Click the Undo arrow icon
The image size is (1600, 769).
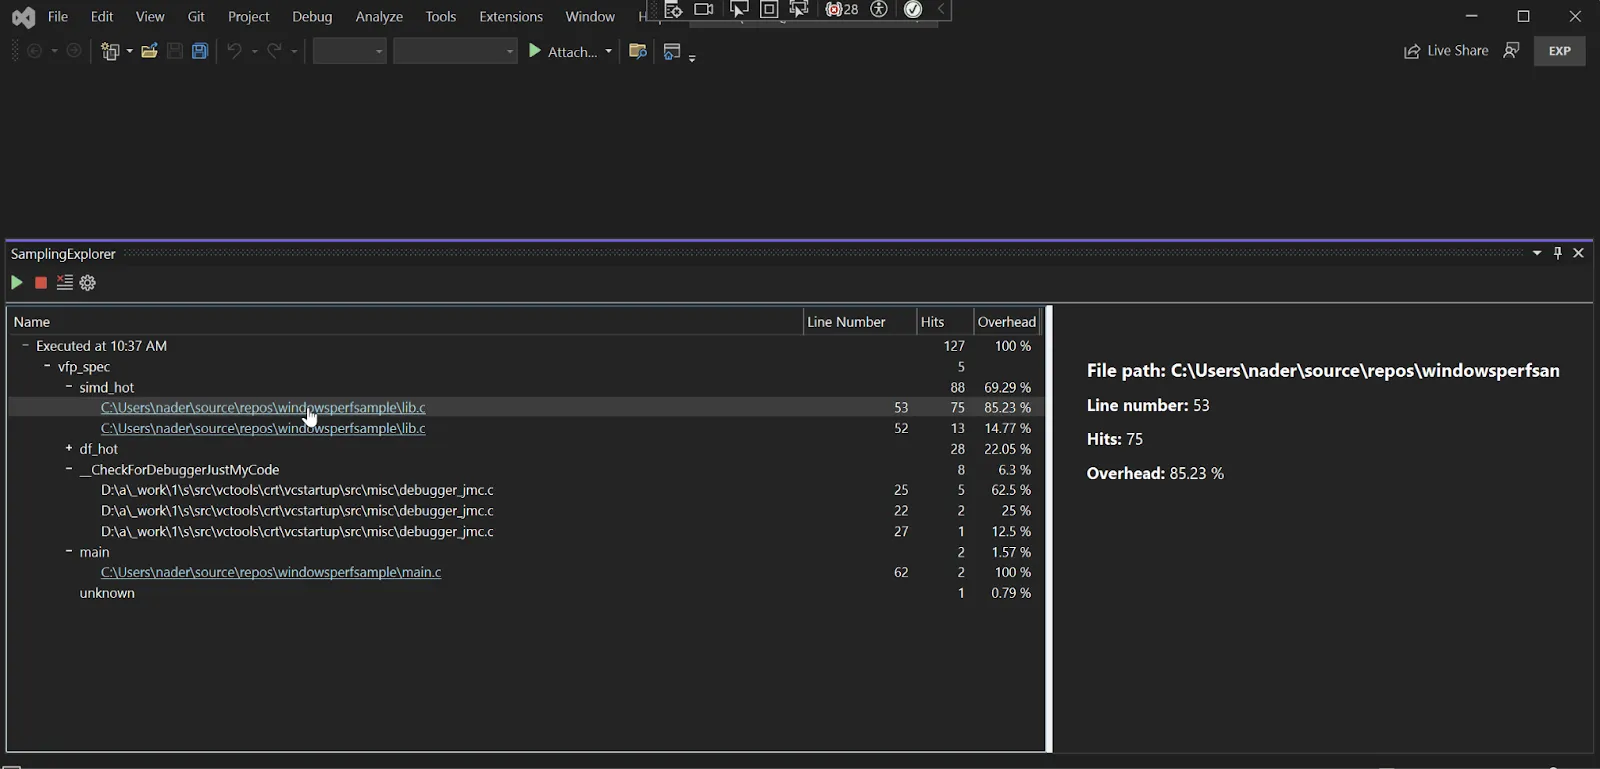point(234,51)
